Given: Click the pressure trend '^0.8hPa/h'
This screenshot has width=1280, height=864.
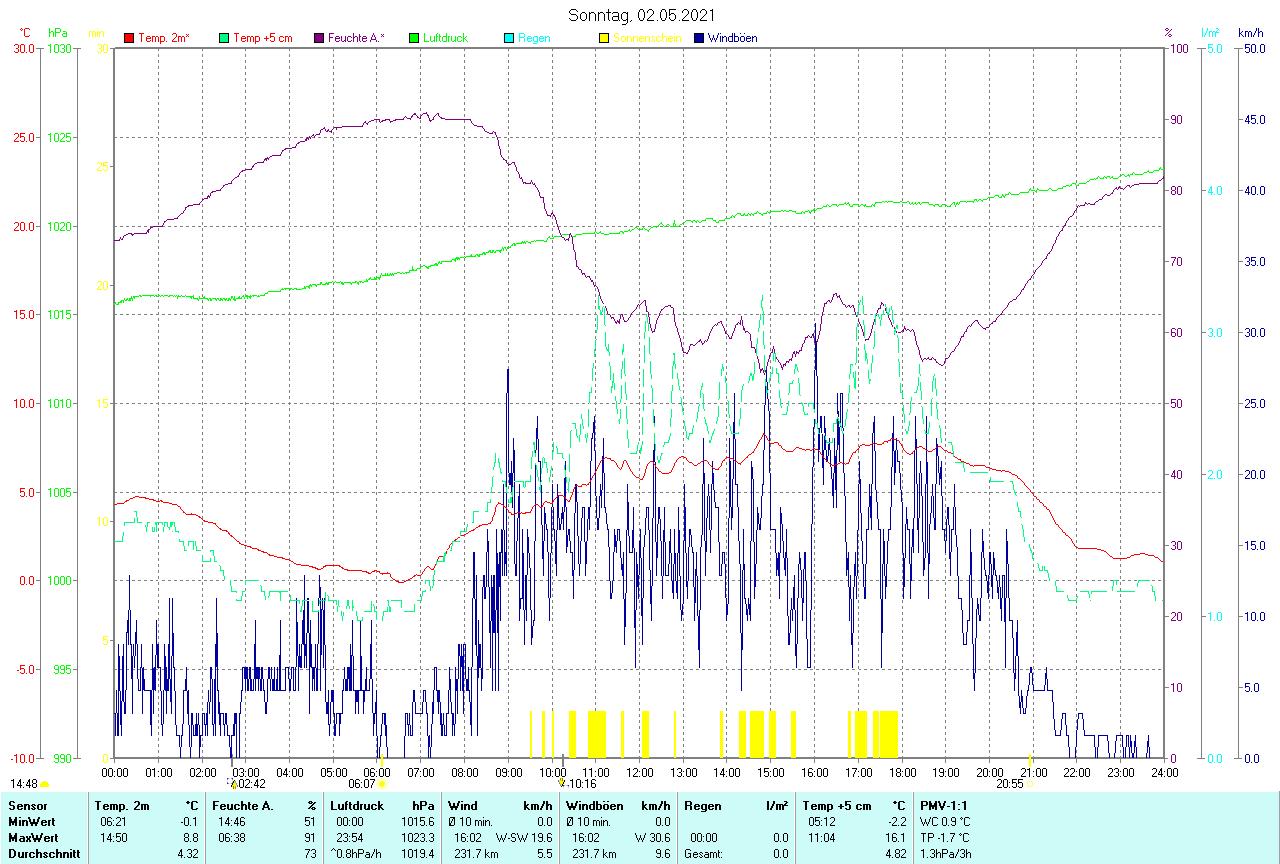Looking at the screenshot, I should [356, 853].
